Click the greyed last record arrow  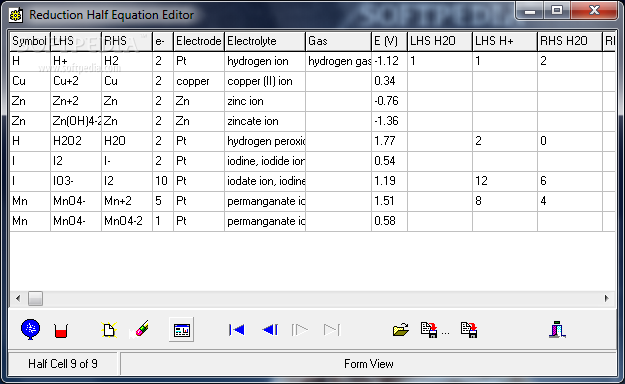tap(332, 330)
